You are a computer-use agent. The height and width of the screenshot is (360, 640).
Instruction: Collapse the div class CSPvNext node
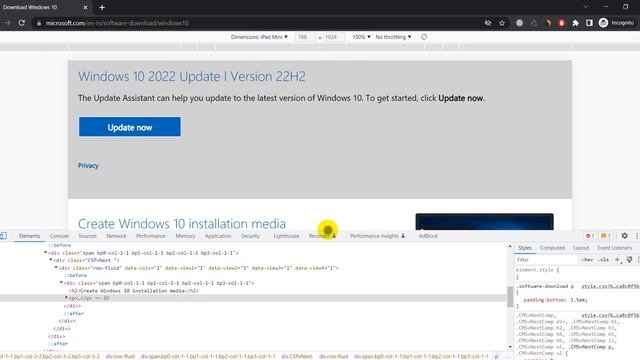coord(51,260)
